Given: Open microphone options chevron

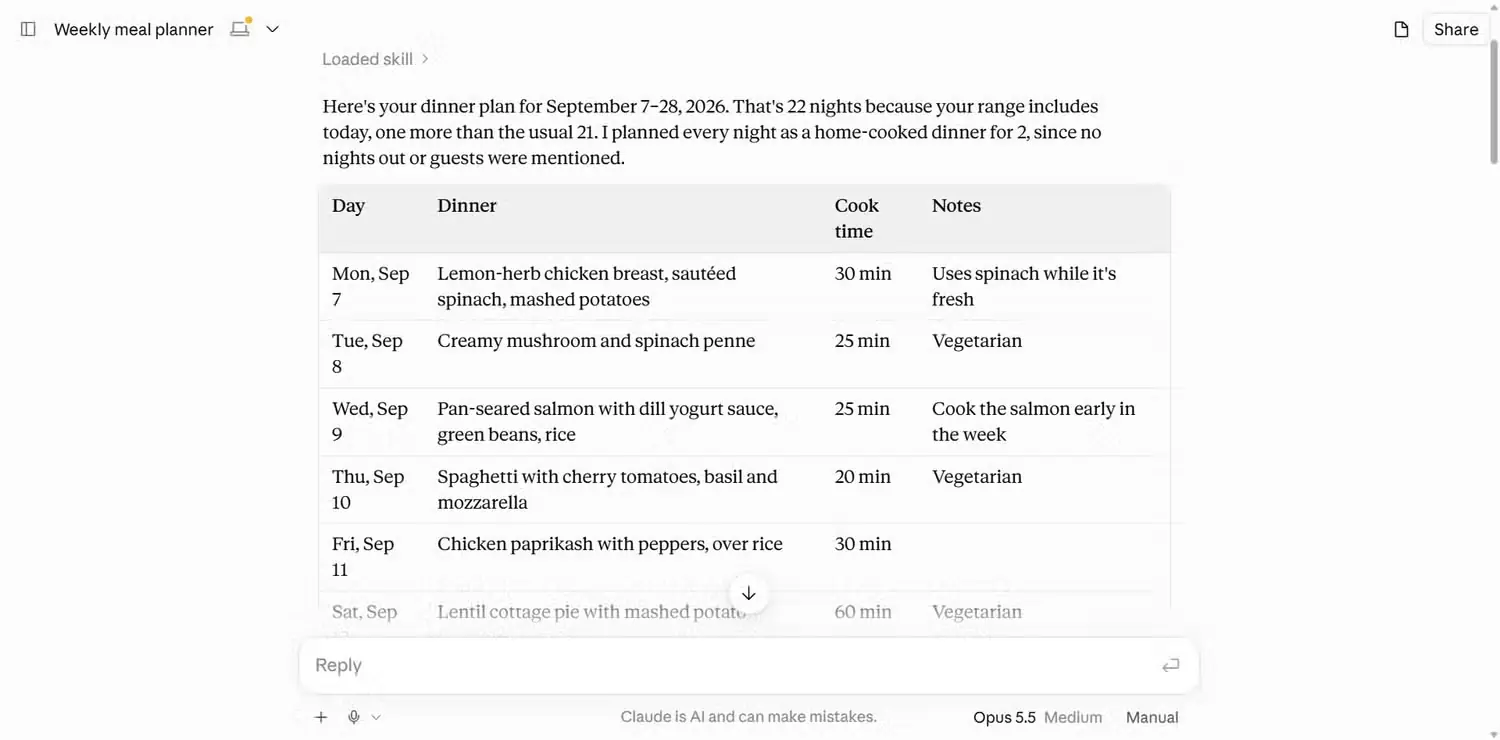Looking at the screenshot, I should (376, 717).
